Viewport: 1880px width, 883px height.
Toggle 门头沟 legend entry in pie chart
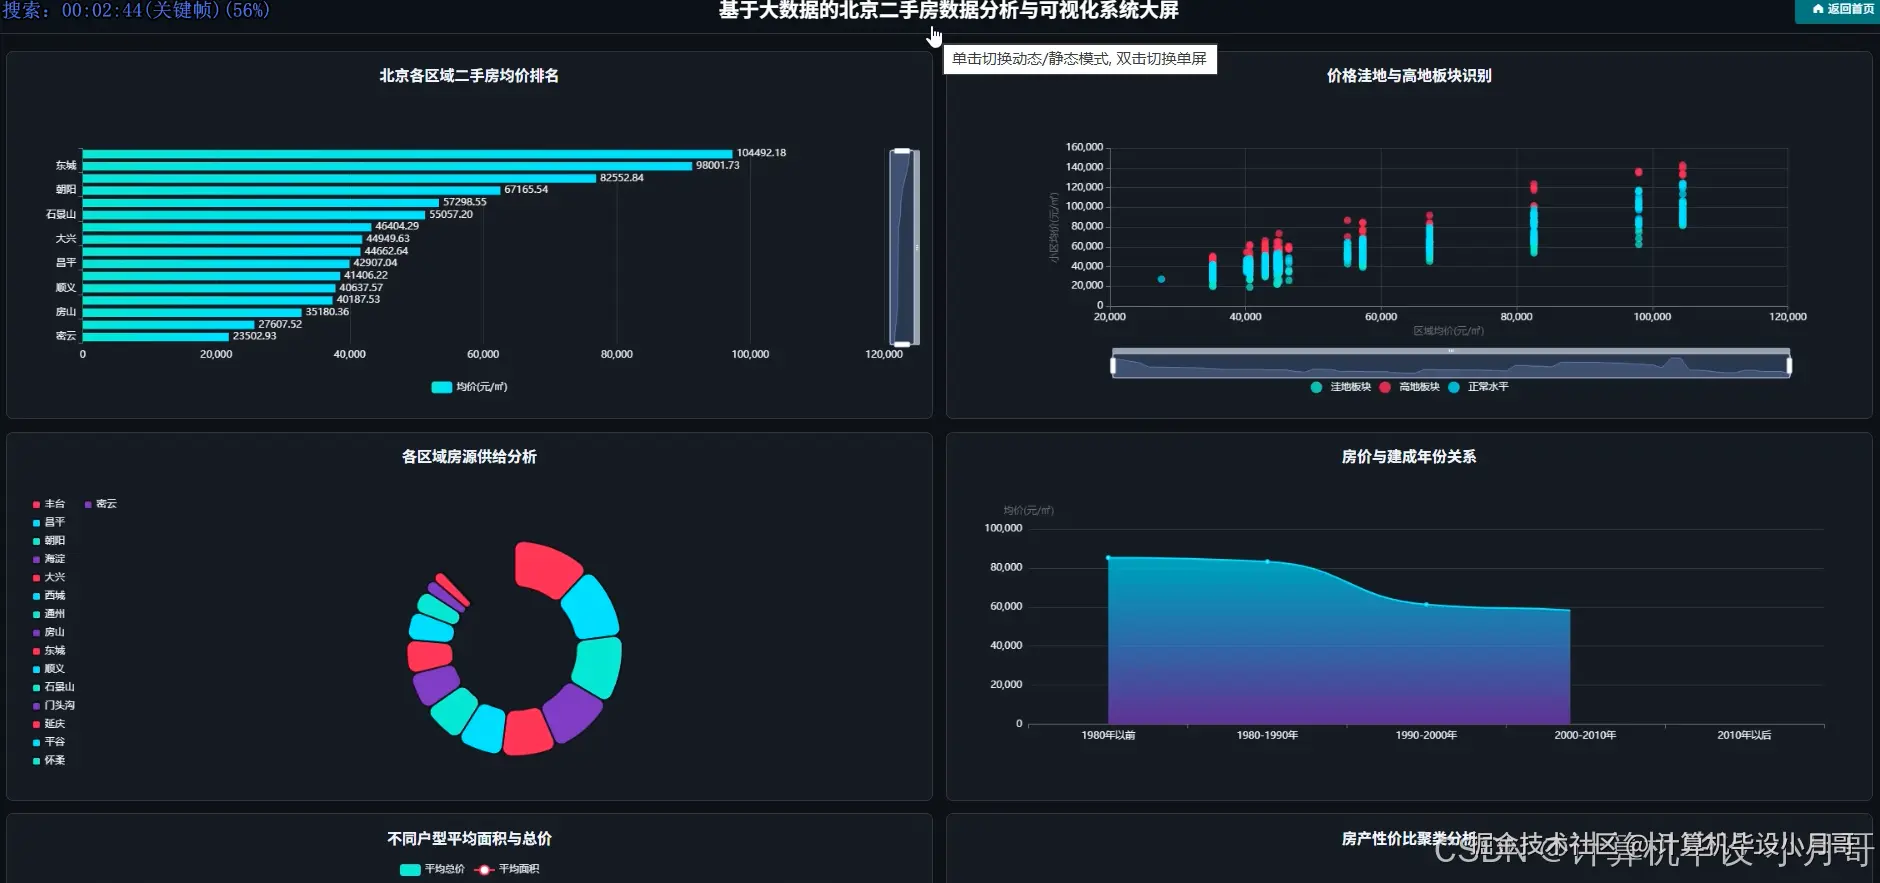click(x=54, y=706)
